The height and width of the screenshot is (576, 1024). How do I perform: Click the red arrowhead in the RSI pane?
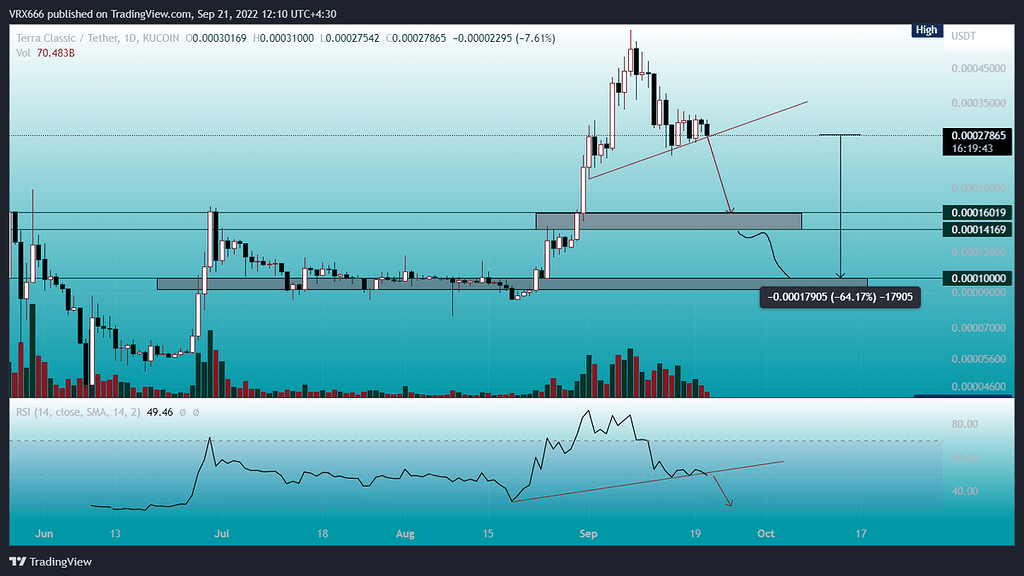pos(731,503)
